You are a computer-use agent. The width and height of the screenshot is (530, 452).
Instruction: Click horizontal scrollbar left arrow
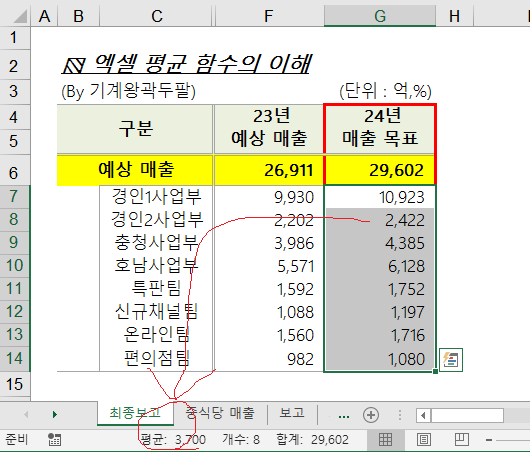[x=424, y=415]
